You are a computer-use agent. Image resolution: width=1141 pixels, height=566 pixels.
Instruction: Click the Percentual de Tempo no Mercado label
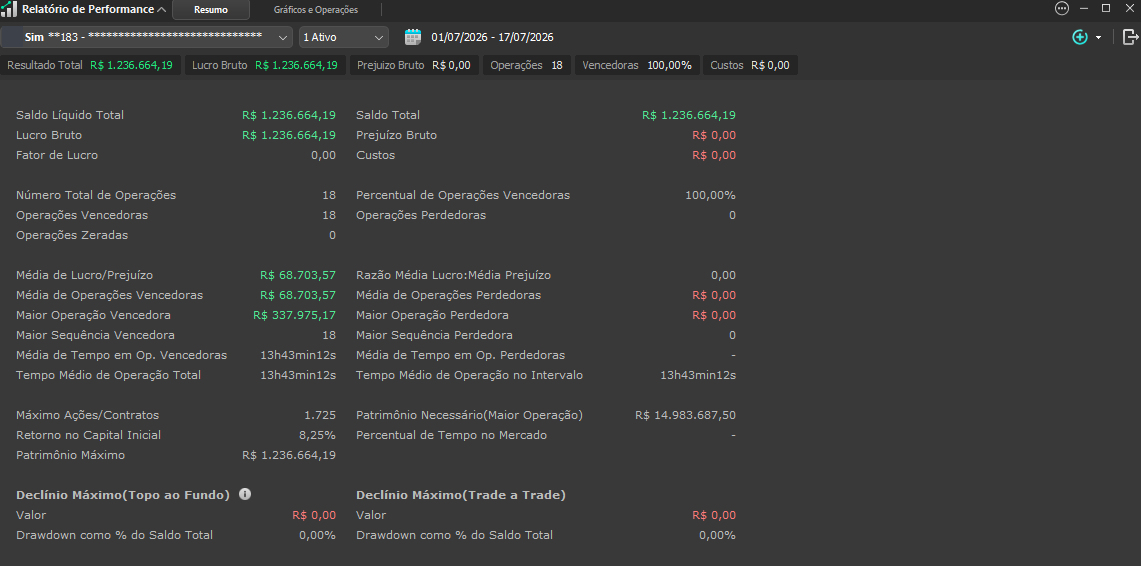451,435
